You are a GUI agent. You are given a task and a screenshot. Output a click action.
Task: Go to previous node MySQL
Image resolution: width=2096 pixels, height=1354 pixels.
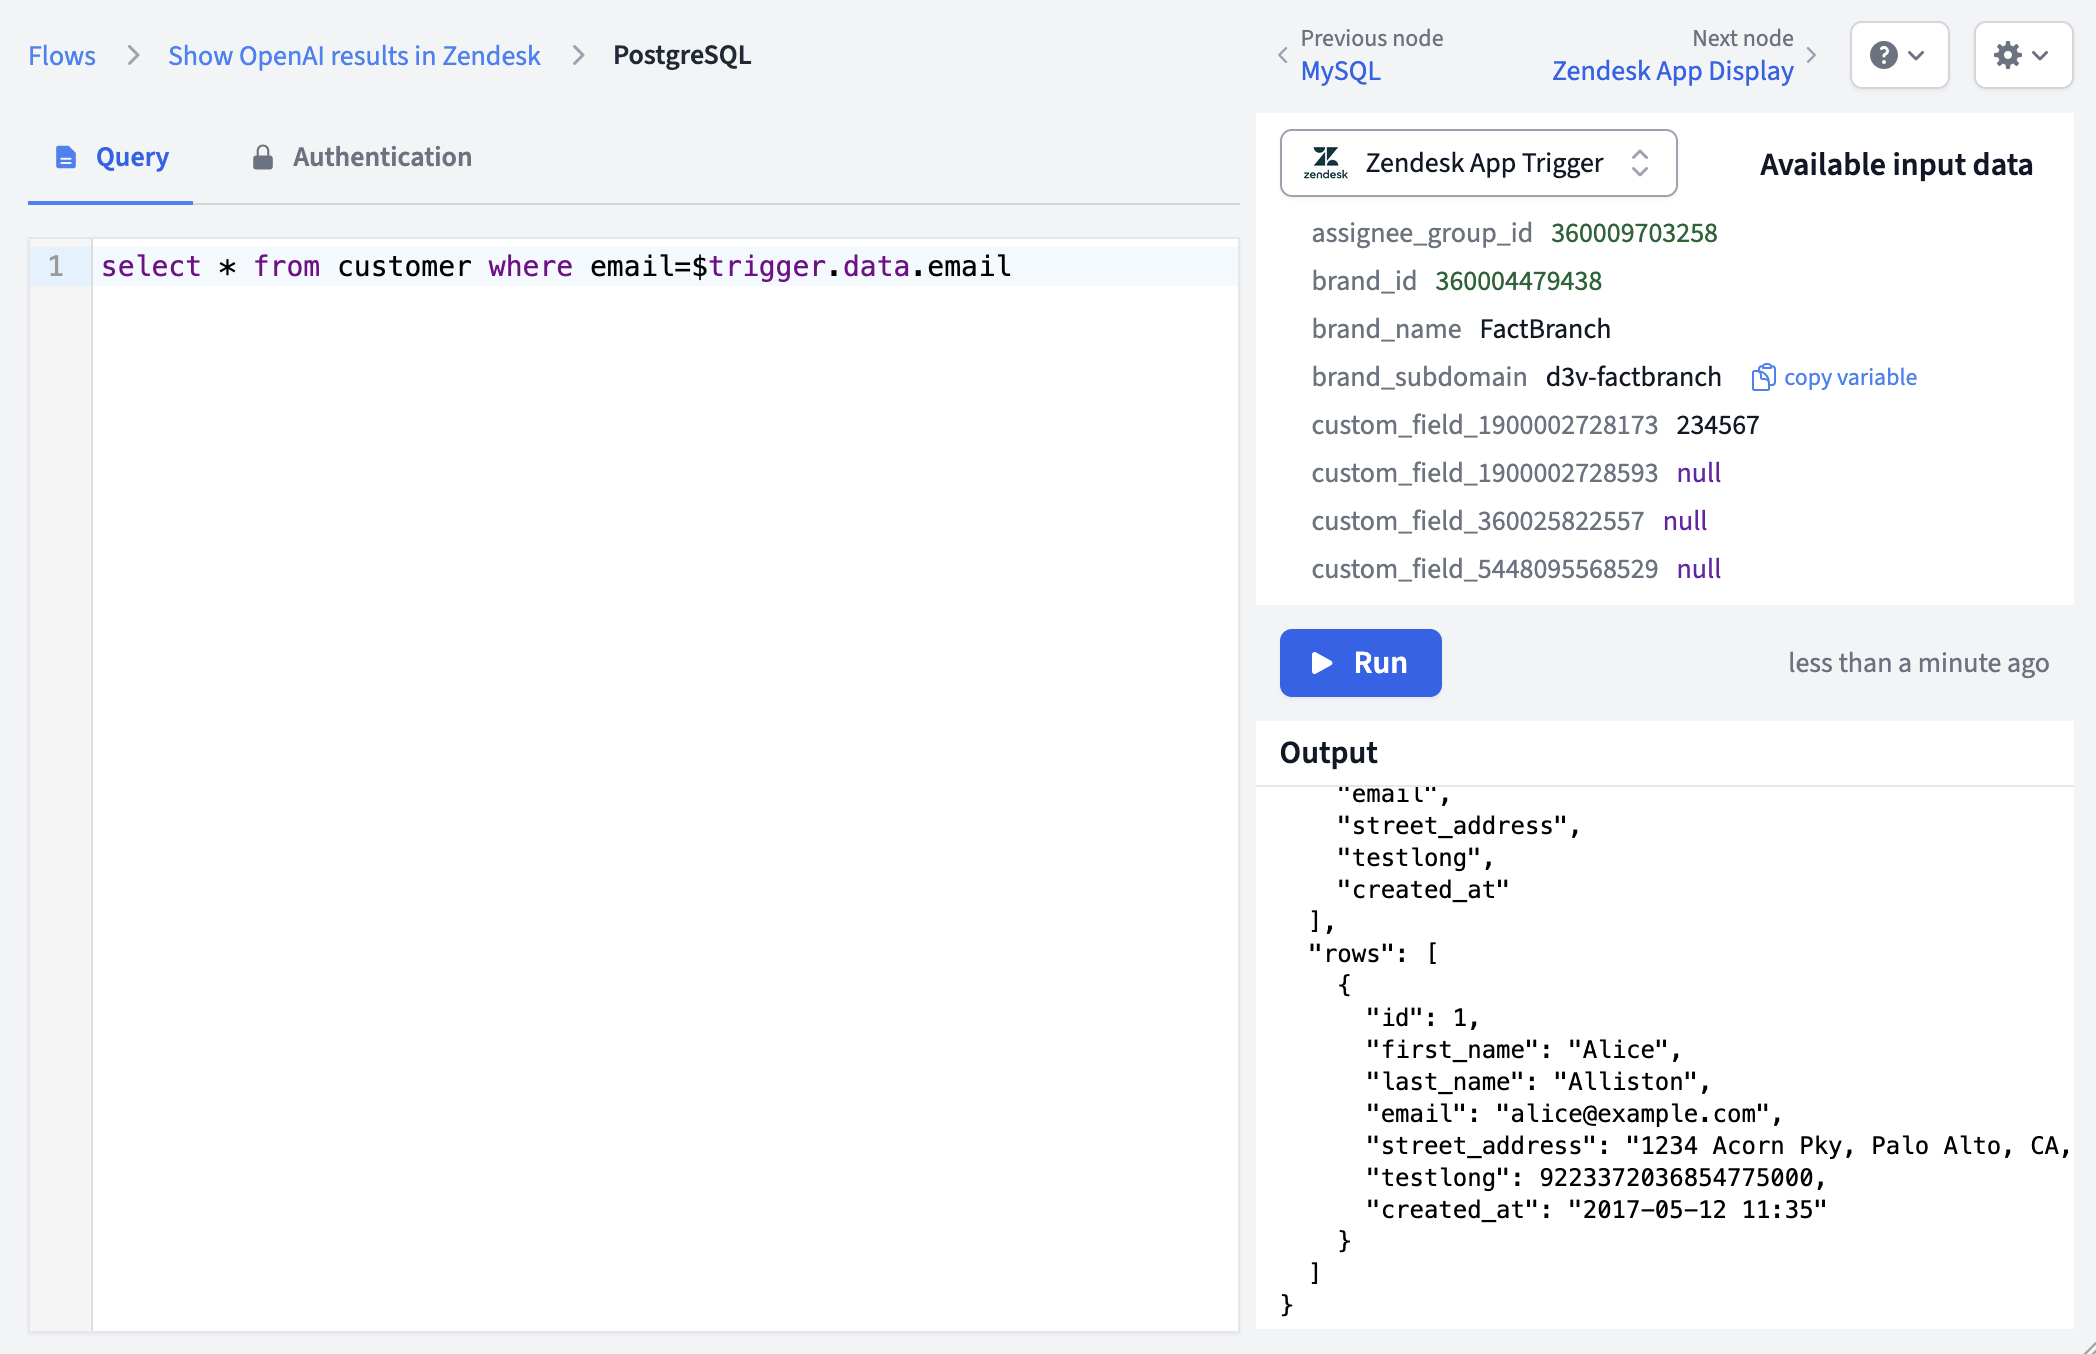(x=1341, y=71)
